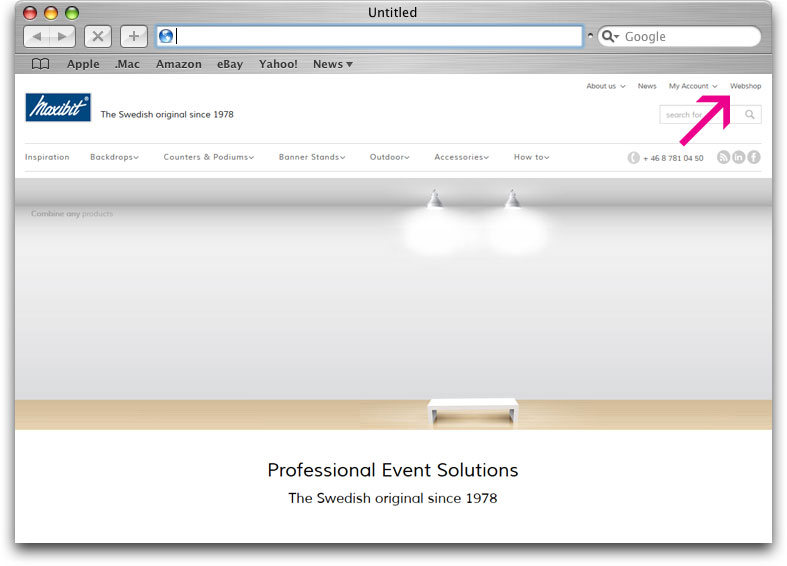The height and width of the screenshot is (566, 787).
Task: Expand the Backdrops dropdown menu
Action: pyautogui.click(x=114, y=157)
